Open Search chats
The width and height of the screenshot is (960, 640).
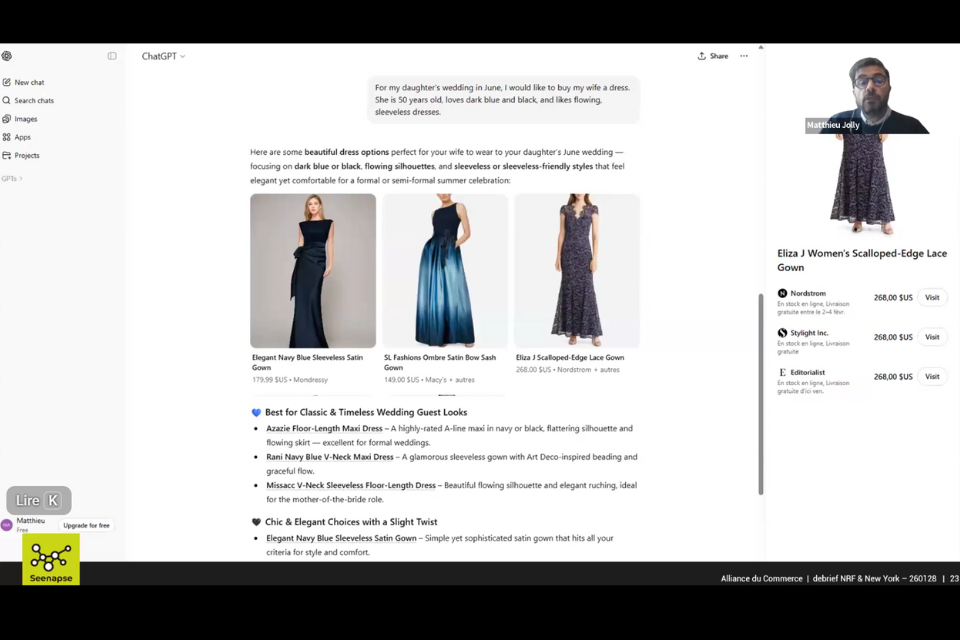33,100
